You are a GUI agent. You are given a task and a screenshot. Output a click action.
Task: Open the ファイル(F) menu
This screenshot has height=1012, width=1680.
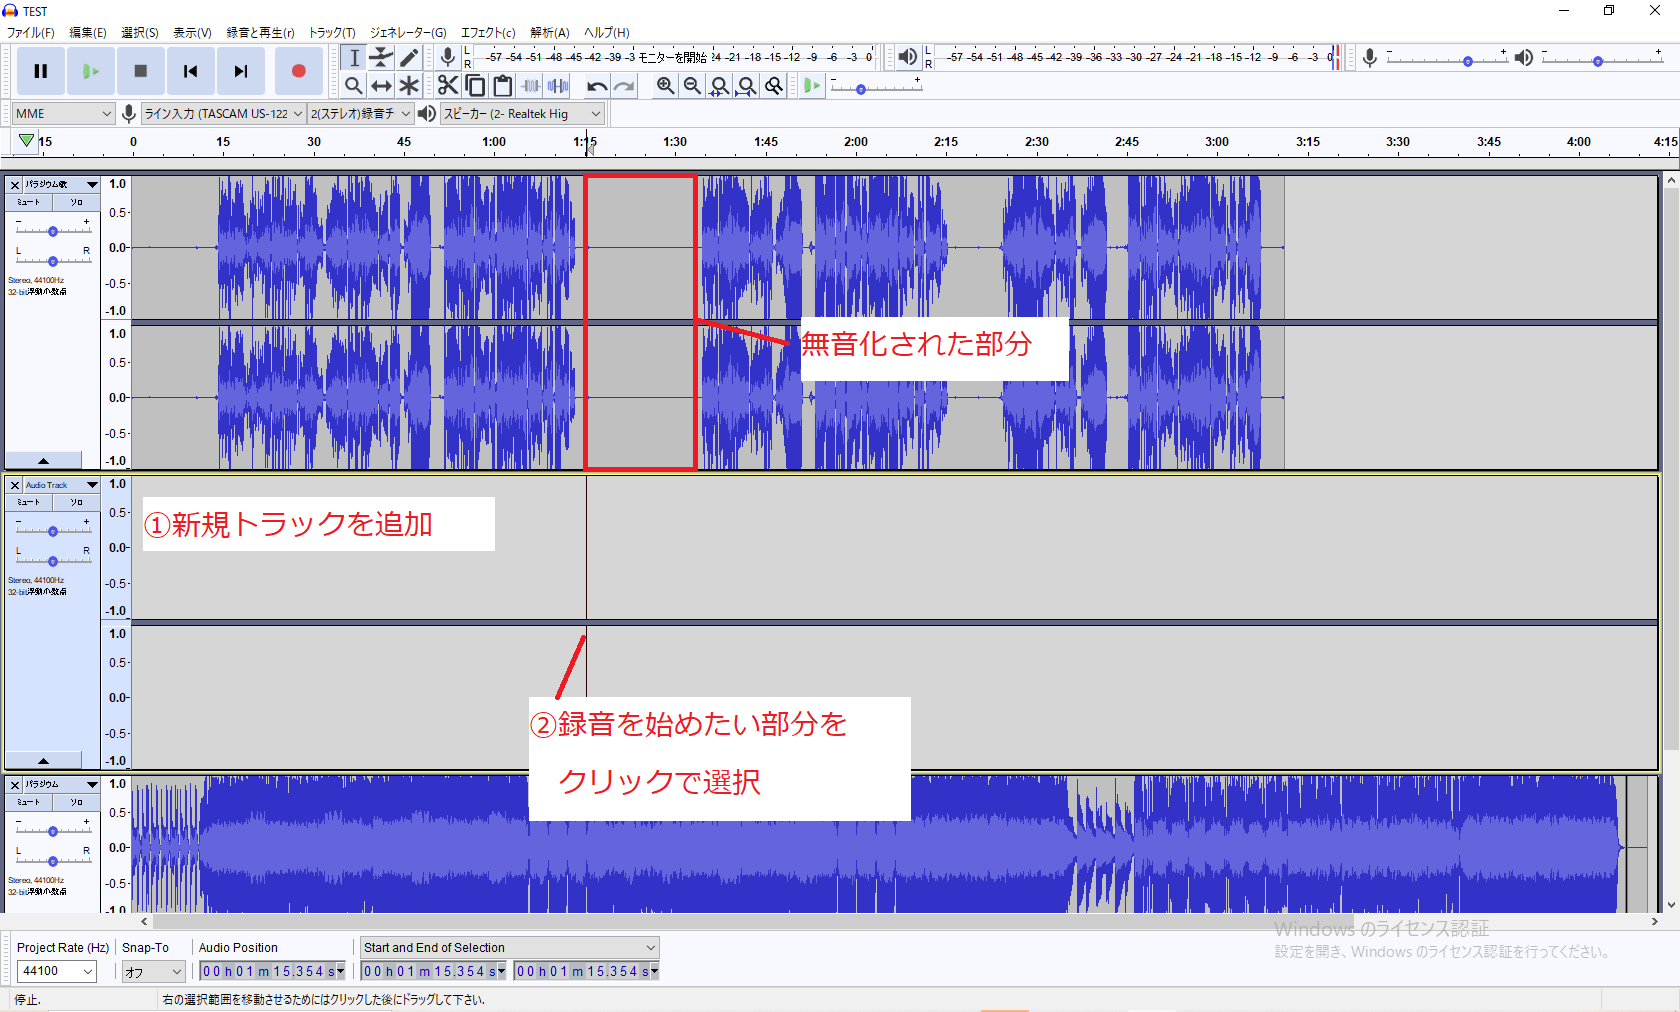tap(30, 33)
